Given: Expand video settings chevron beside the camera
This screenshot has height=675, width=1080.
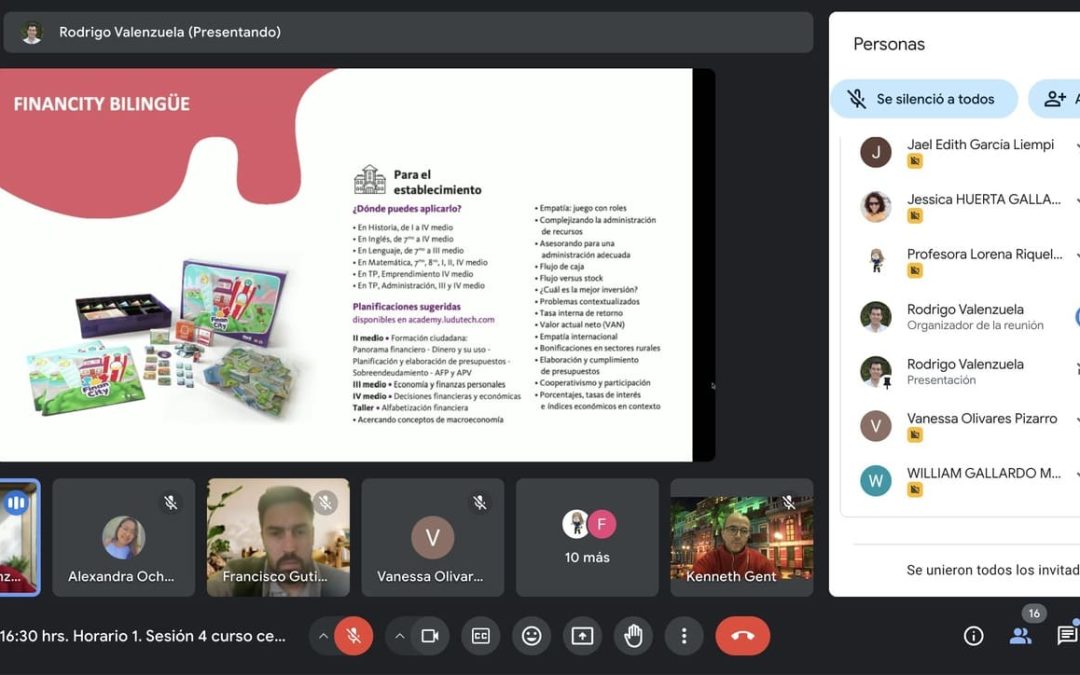Looking at the screenshot, I should click(399, 636).
